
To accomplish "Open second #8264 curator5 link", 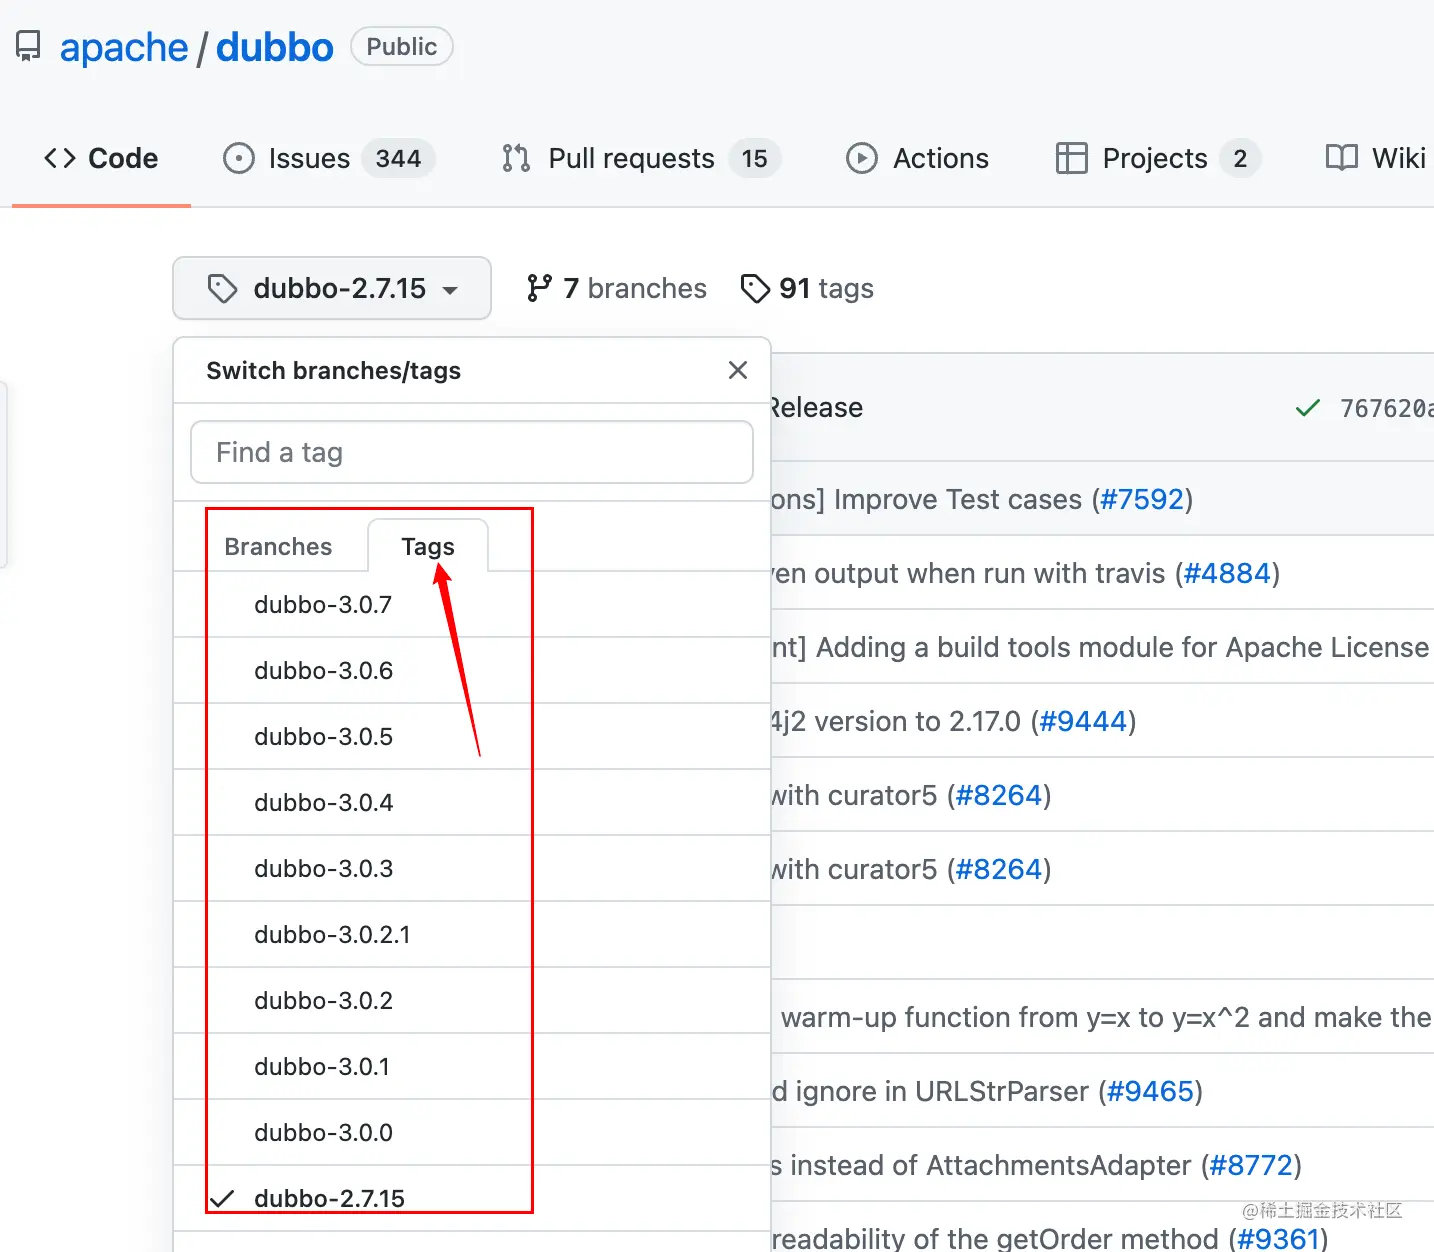I will tap(999, 869).
